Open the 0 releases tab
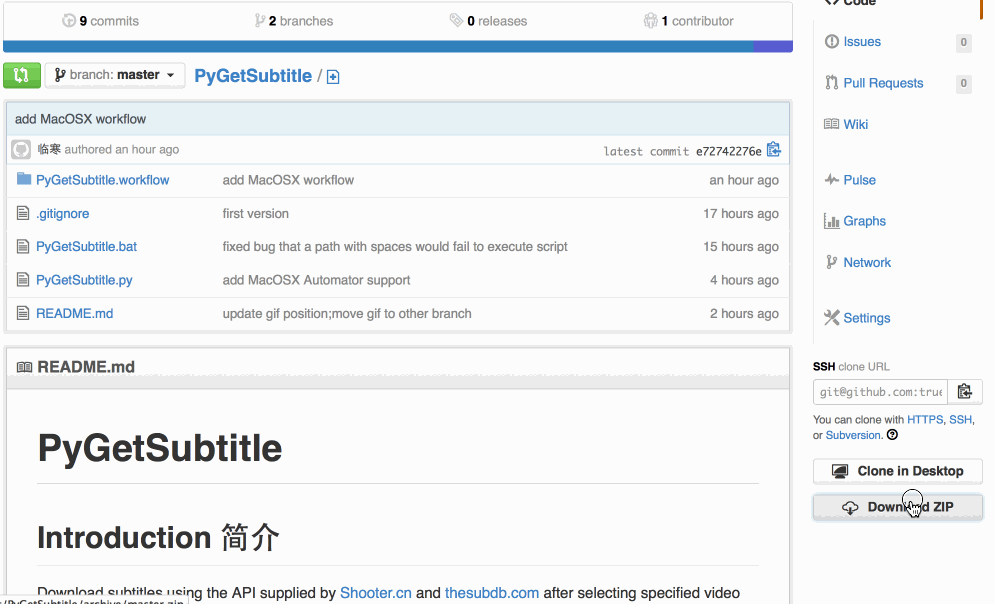This screenshot has width=995, height=604. 489,21
